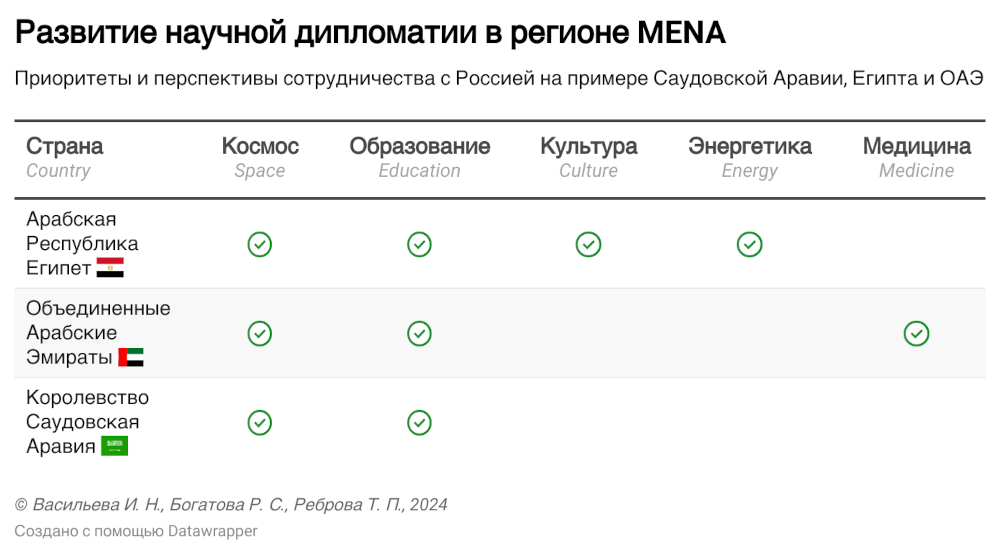Click Egypt's Education checkmark icon
This screenshot has height=555, width=1000.
point(419,244)
